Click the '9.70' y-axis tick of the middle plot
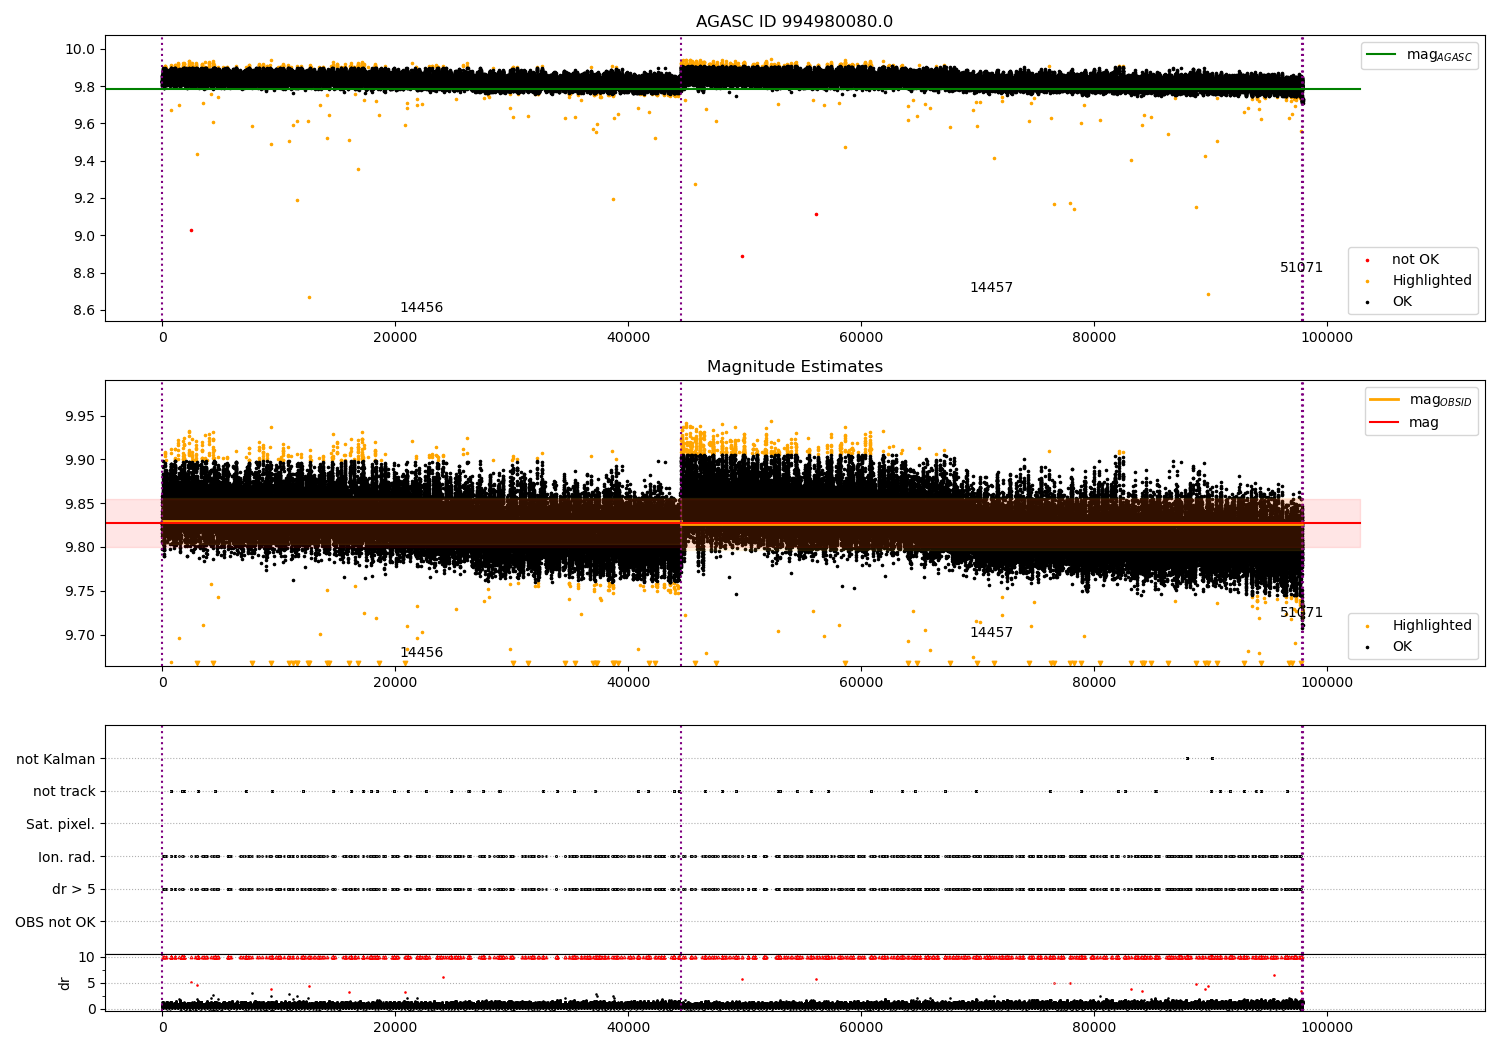 tap(80, 635)
